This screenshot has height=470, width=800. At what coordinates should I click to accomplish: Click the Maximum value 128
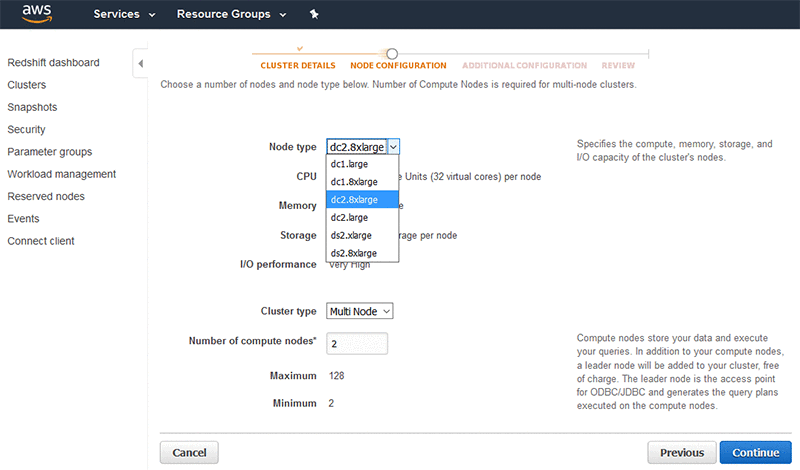[337, 376]
